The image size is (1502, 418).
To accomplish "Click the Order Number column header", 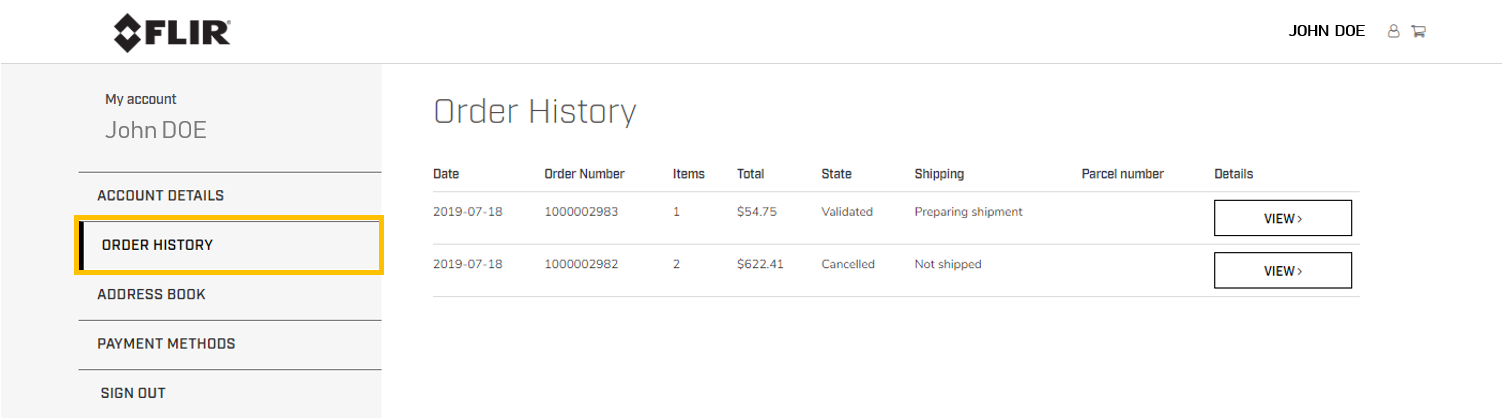I will click(x=584, y=174).
